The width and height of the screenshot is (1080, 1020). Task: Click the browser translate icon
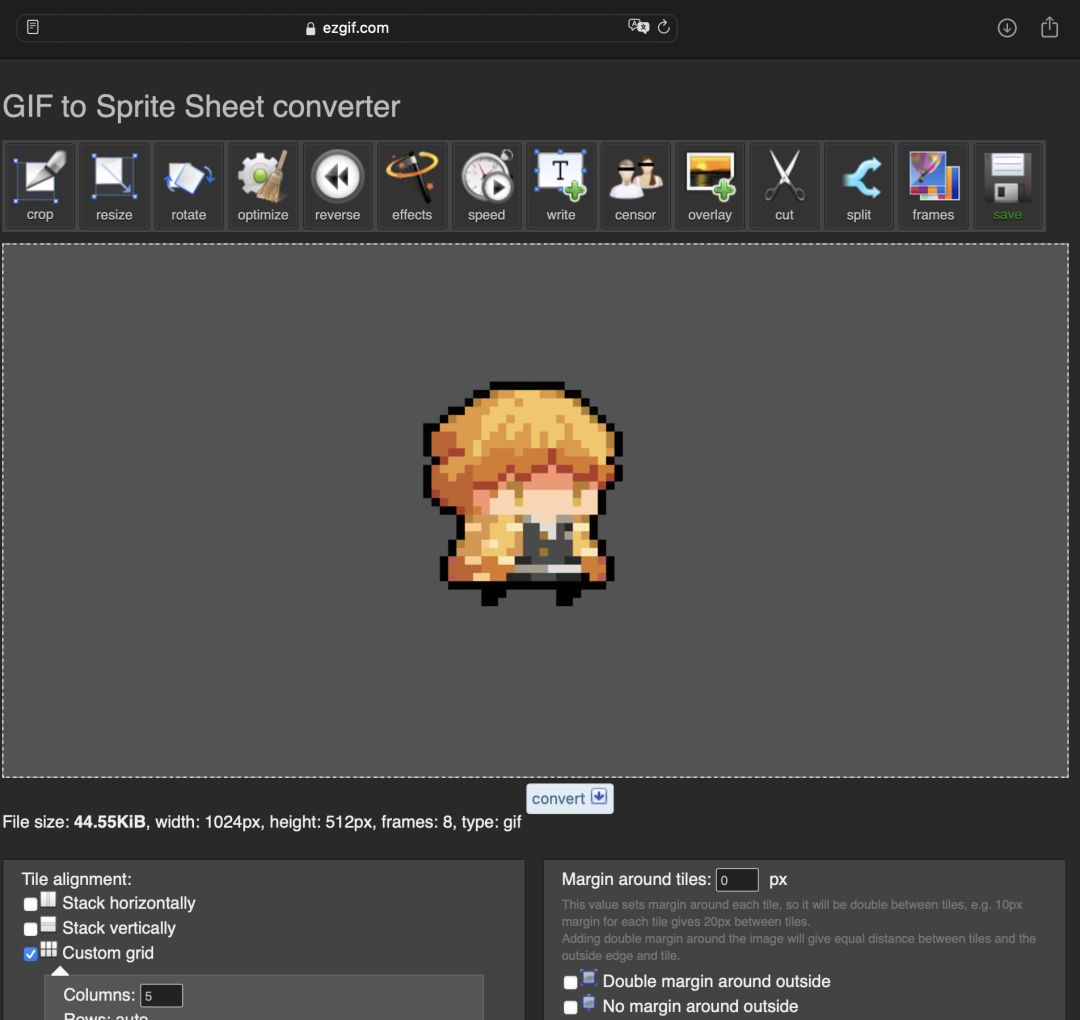click(x=638, y=27)
